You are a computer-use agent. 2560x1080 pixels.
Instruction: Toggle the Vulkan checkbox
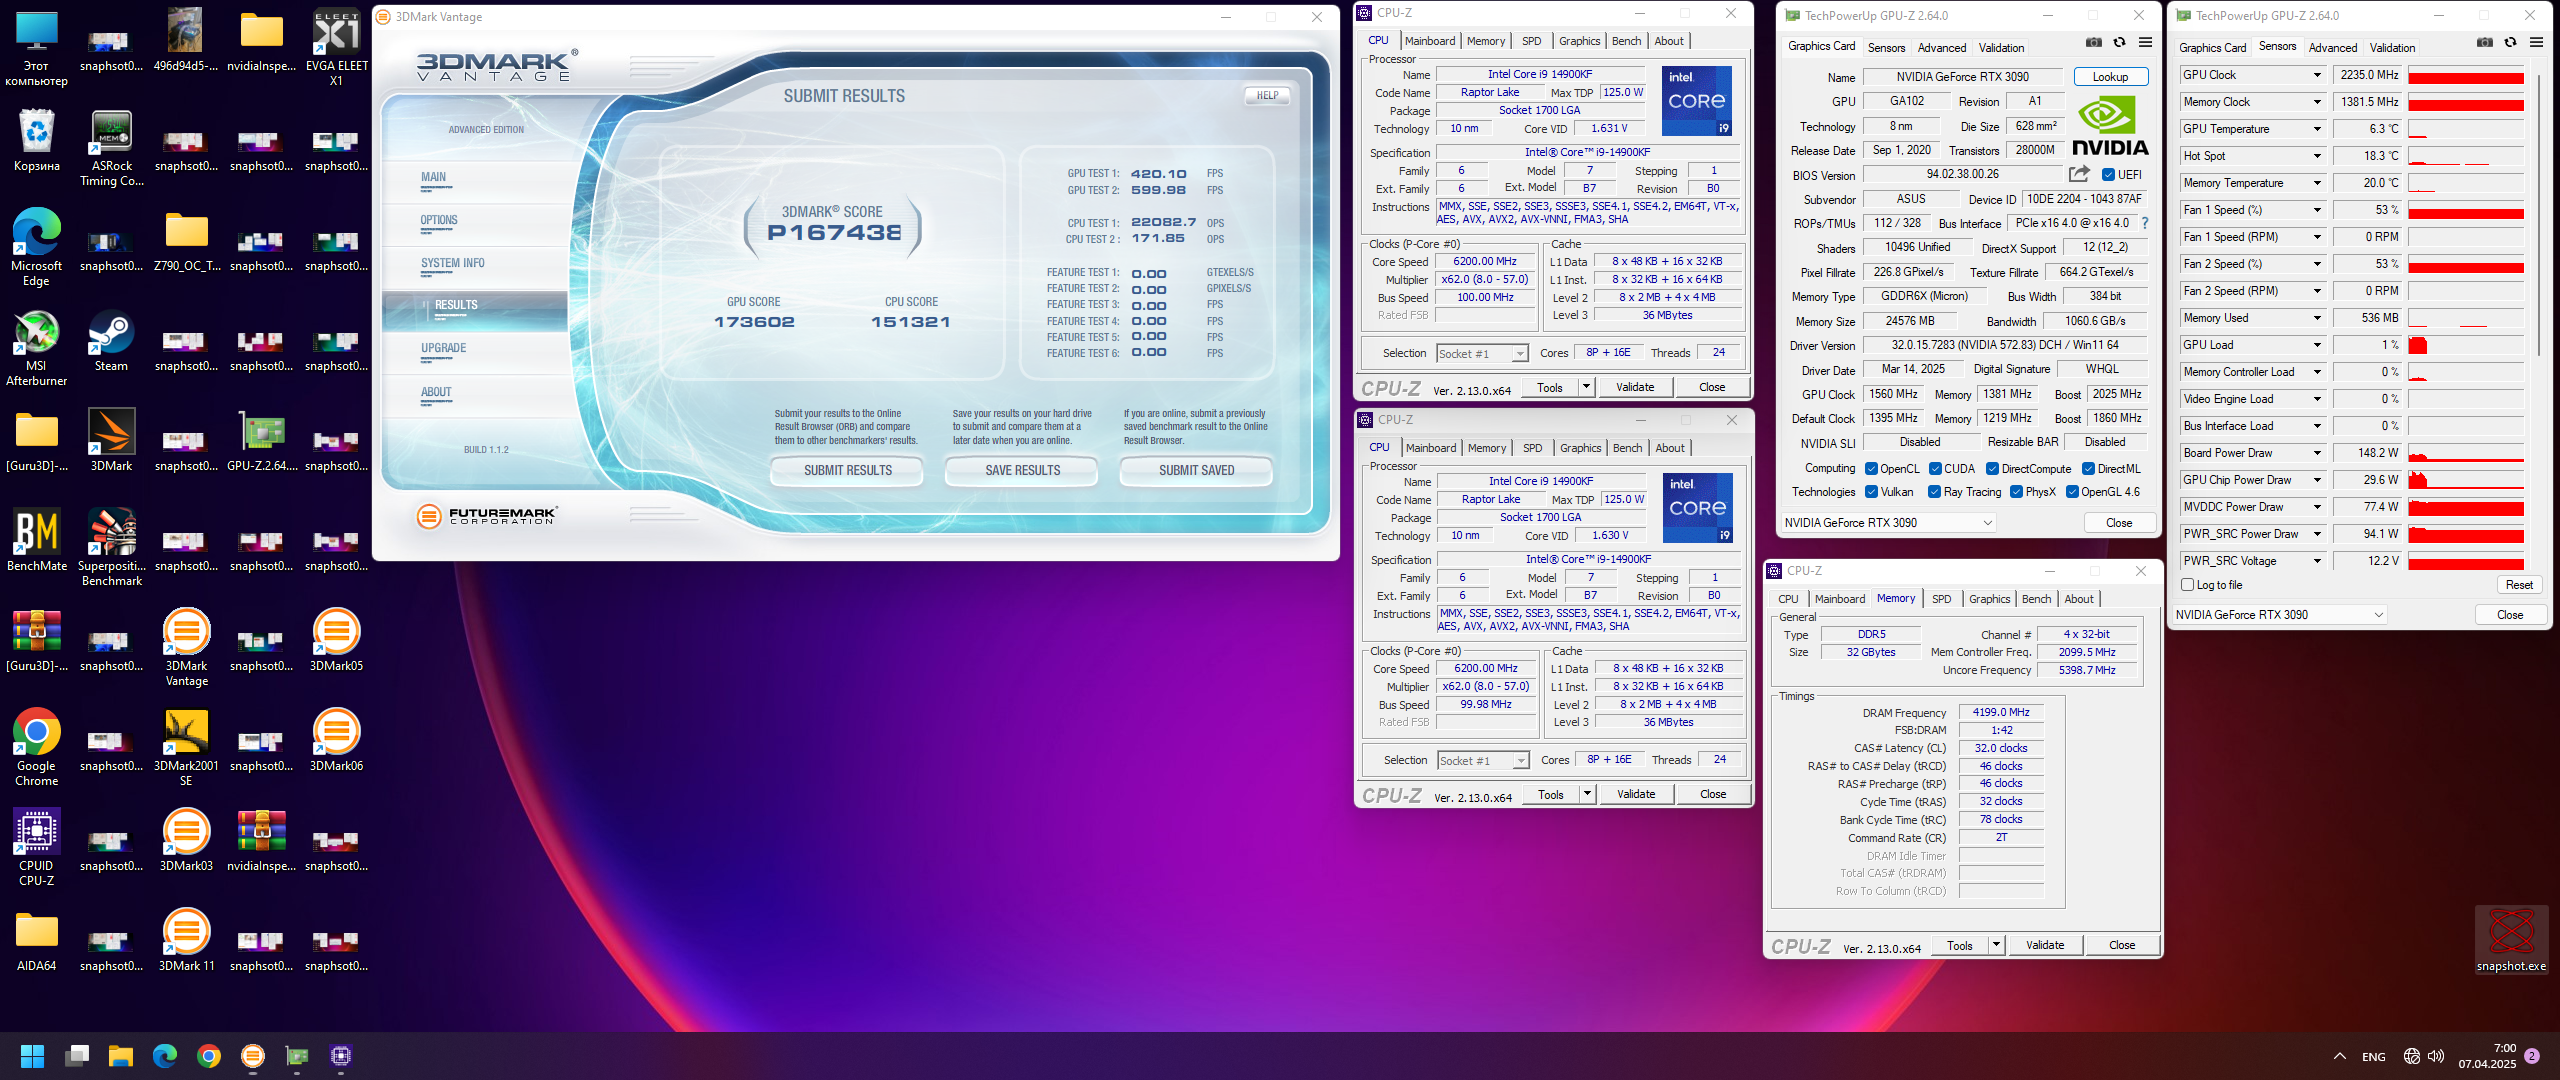tap(1871, 492)
